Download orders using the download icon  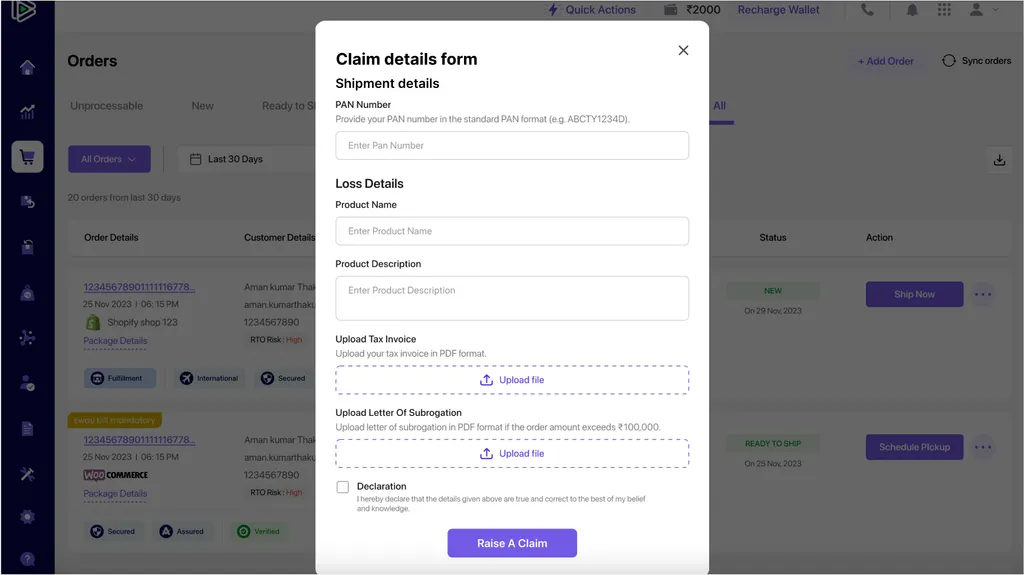pyautogui.click(x=998, y=160)
